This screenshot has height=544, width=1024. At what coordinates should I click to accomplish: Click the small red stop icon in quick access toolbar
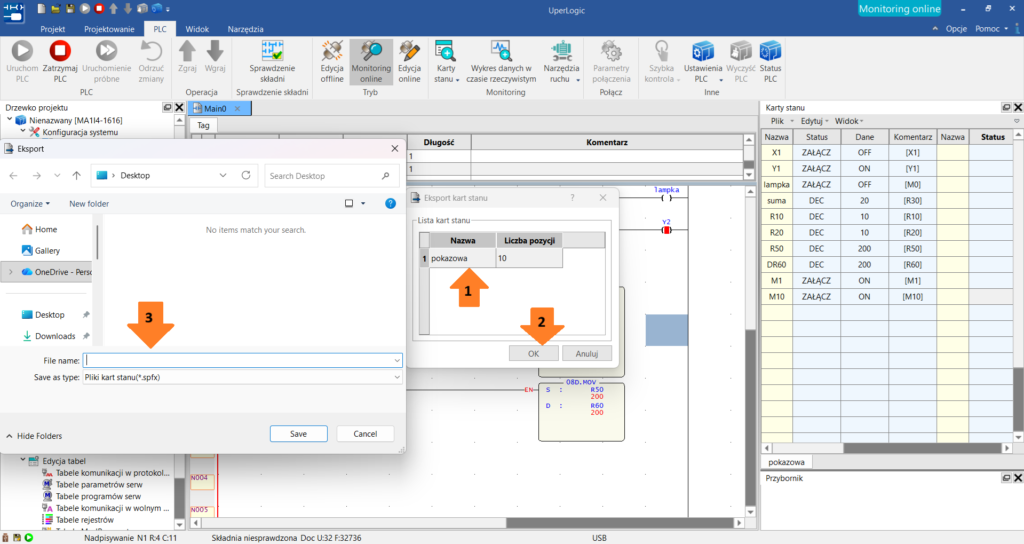[99, 8]
